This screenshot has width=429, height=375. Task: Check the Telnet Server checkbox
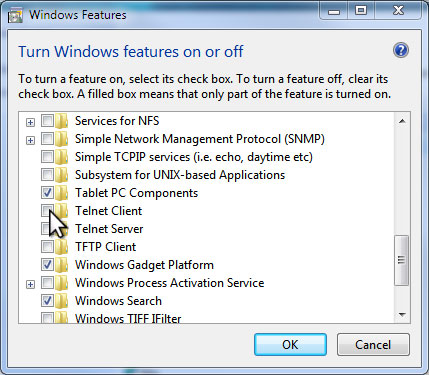tap(47, 229)
